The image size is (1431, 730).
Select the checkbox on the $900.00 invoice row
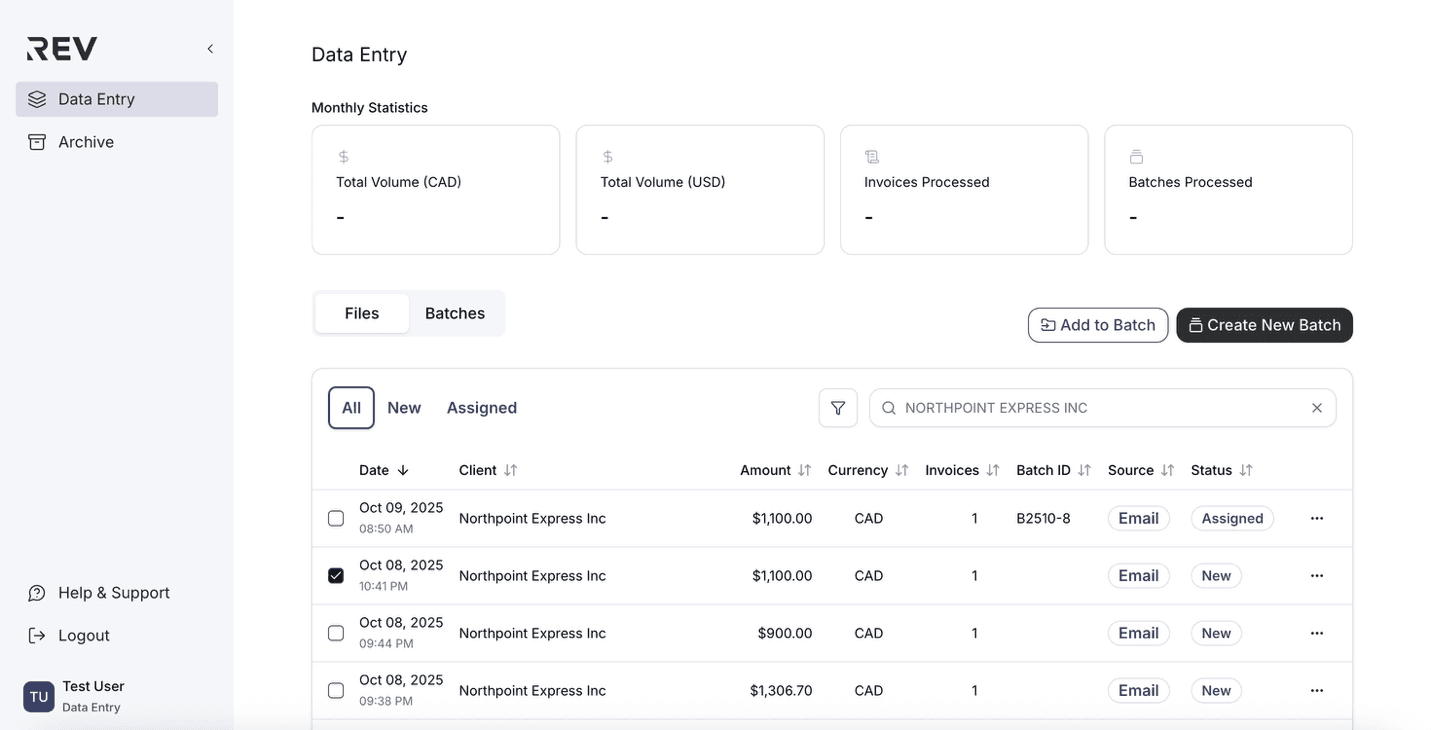(x=335, y=632)
